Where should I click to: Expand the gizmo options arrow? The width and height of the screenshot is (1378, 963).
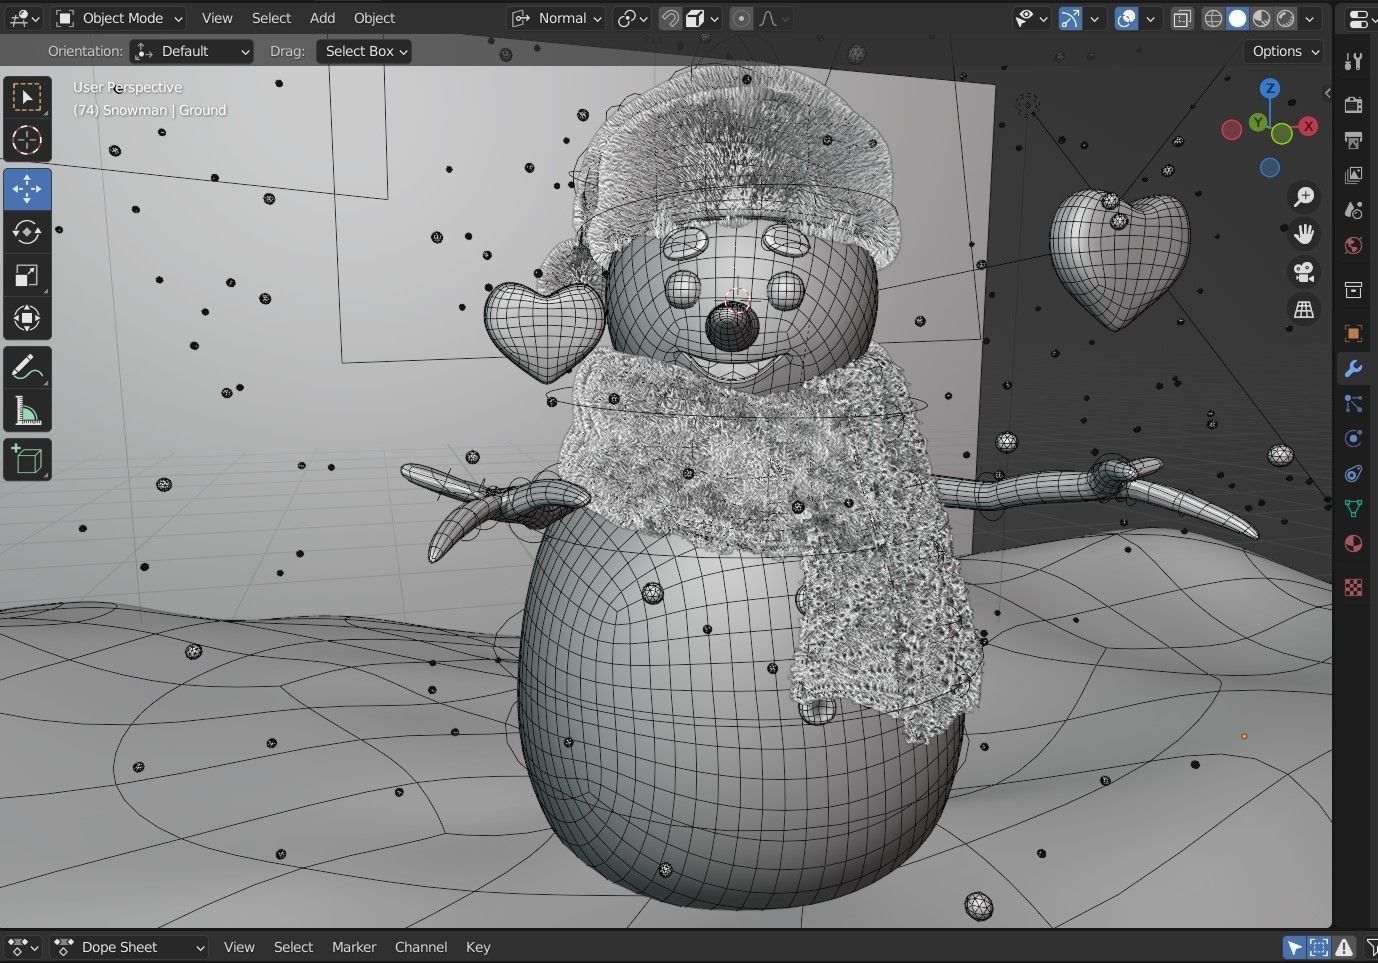click(1094, 18)
